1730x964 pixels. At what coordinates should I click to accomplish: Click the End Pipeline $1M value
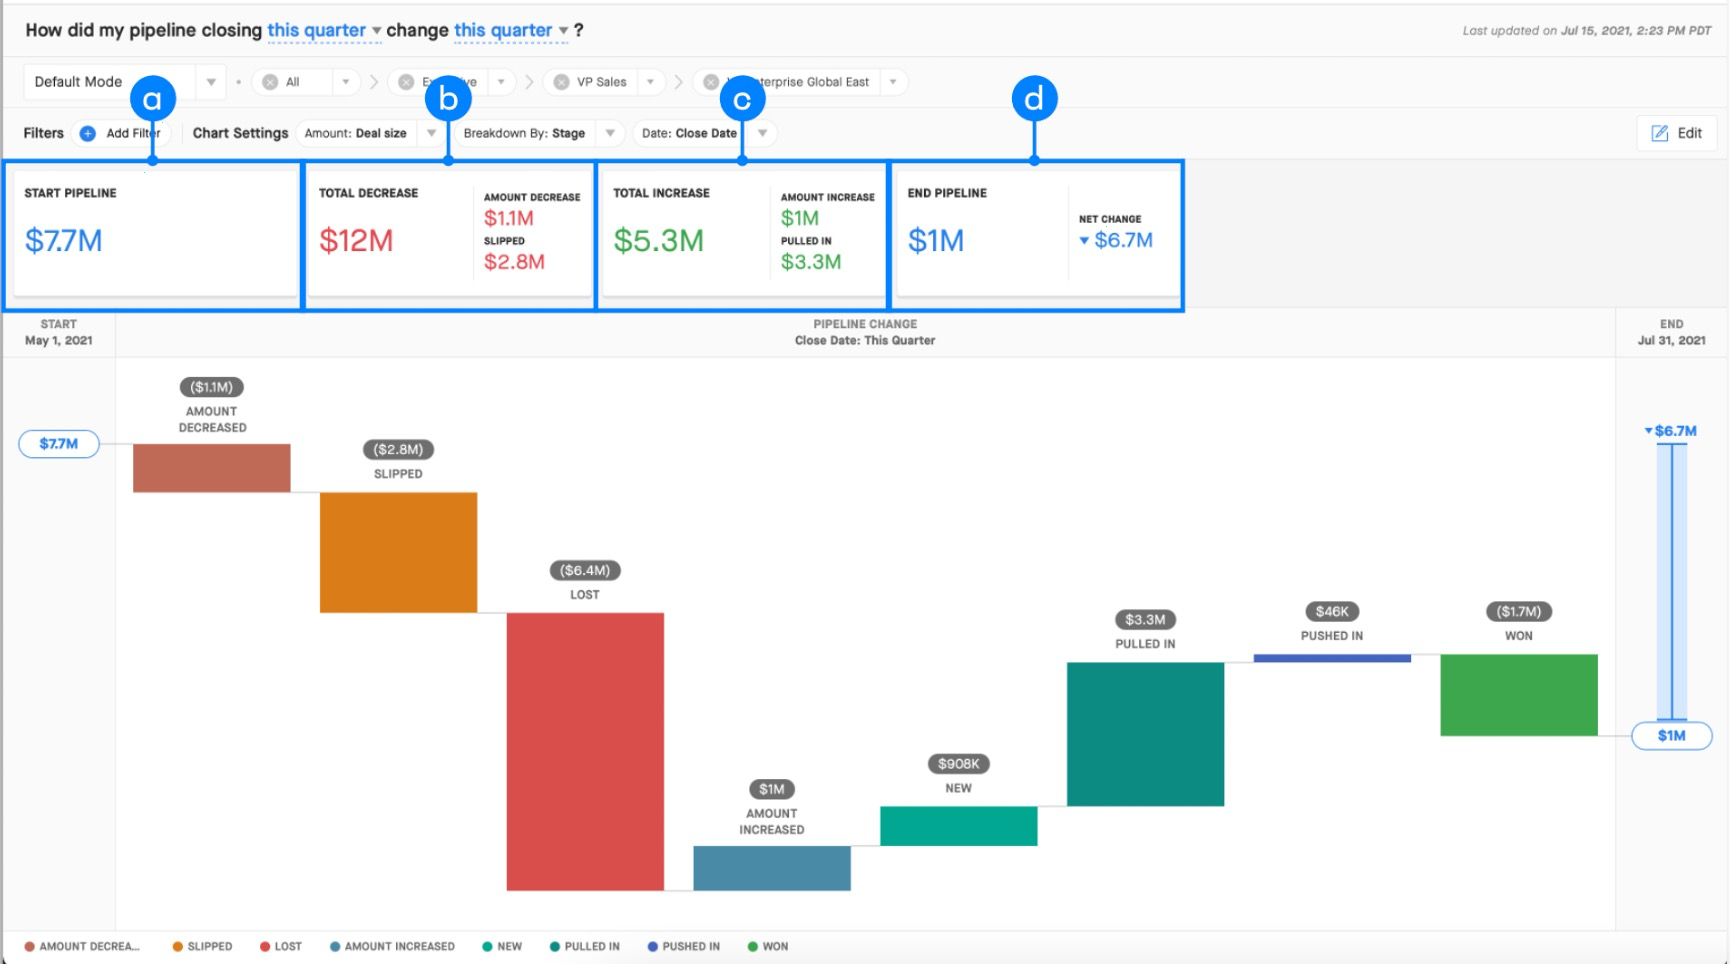[x=936, y=241]
